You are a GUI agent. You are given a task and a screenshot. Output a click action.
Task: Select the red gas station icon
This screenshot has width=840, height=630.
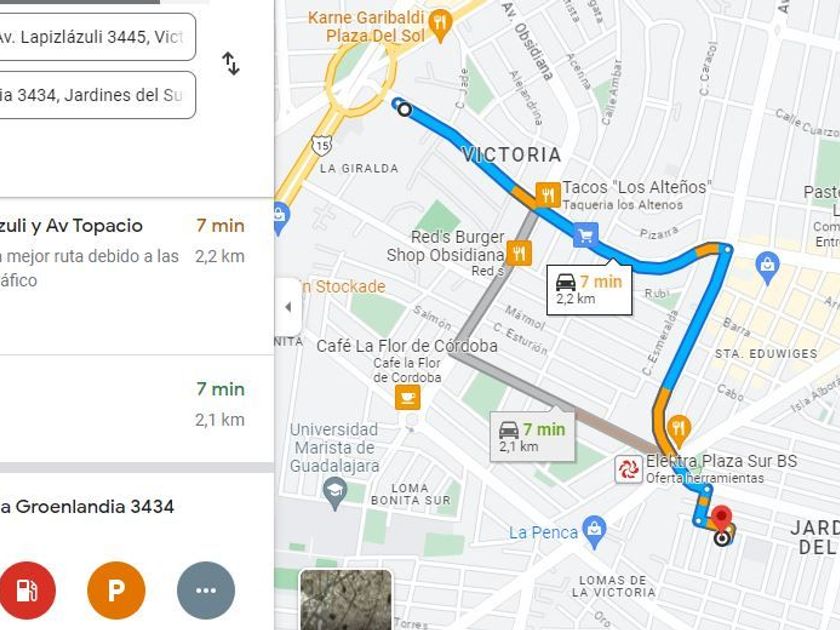(26, 590)
